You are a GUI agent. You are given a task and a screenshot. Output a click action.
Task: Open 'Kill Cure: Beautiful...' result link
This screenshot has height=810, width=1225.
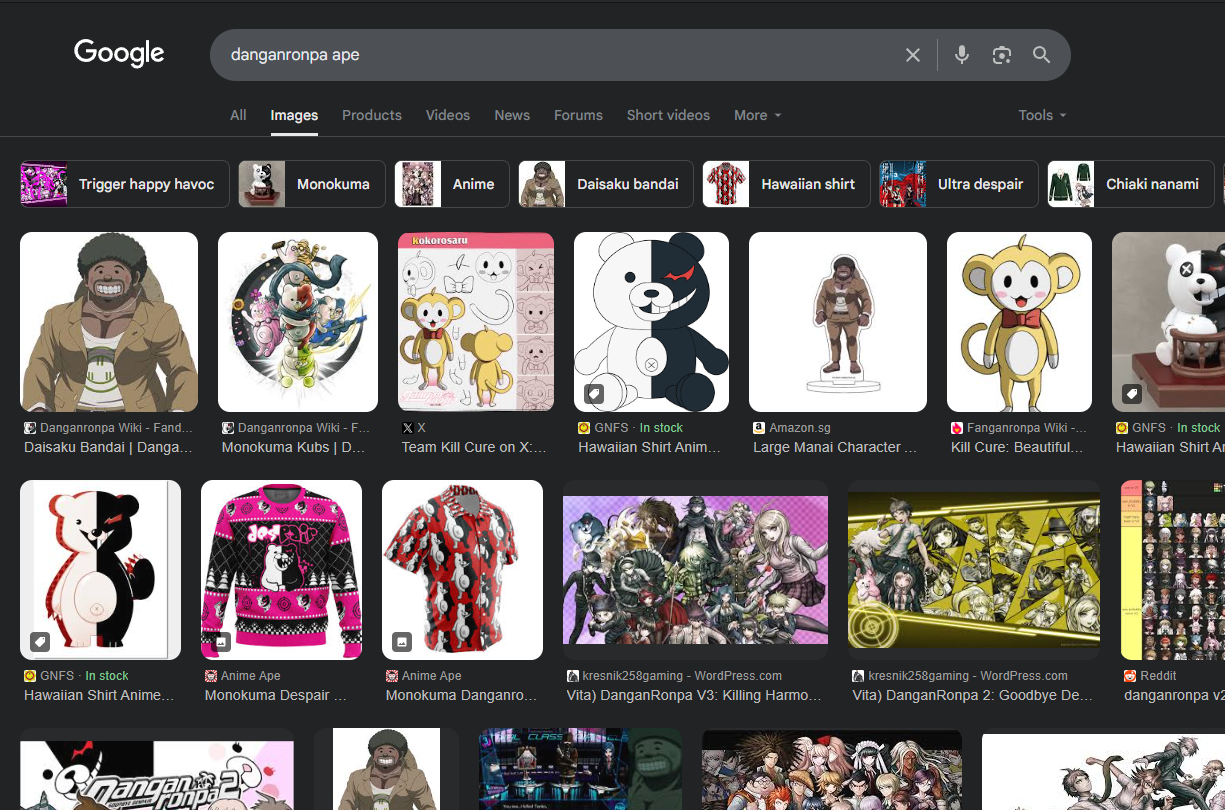[x=1017, y=447]
